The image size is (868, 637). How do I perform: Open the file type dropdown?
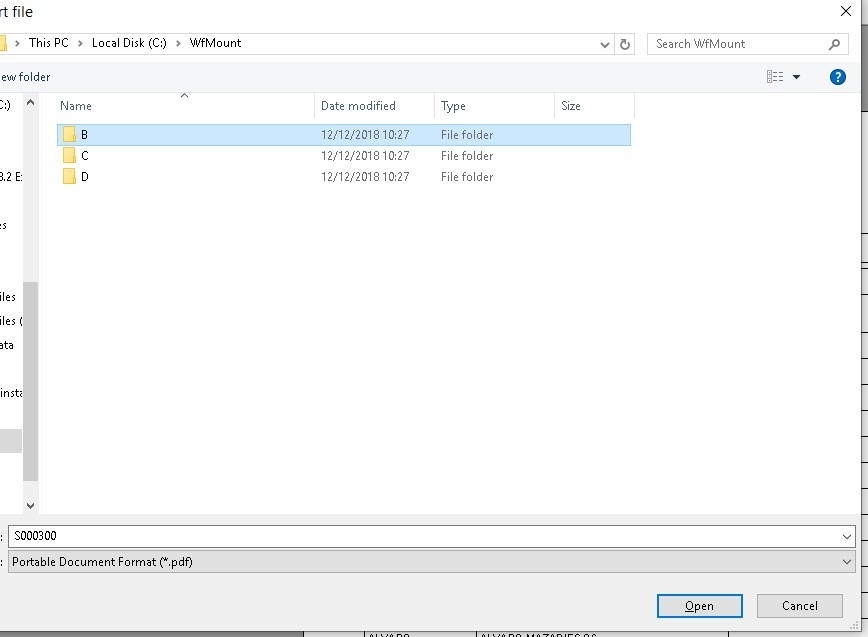[848, 562]
